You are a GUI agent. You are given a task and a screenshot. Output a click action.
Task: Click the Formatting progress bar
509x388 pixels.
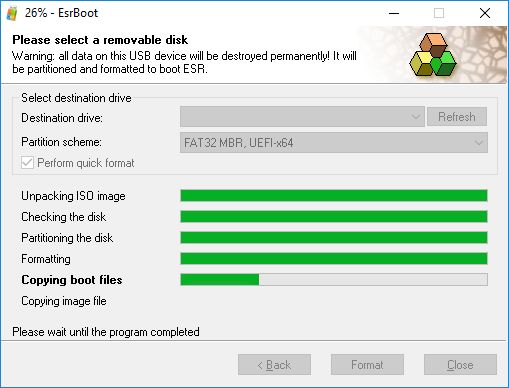[x=334, y=259]
